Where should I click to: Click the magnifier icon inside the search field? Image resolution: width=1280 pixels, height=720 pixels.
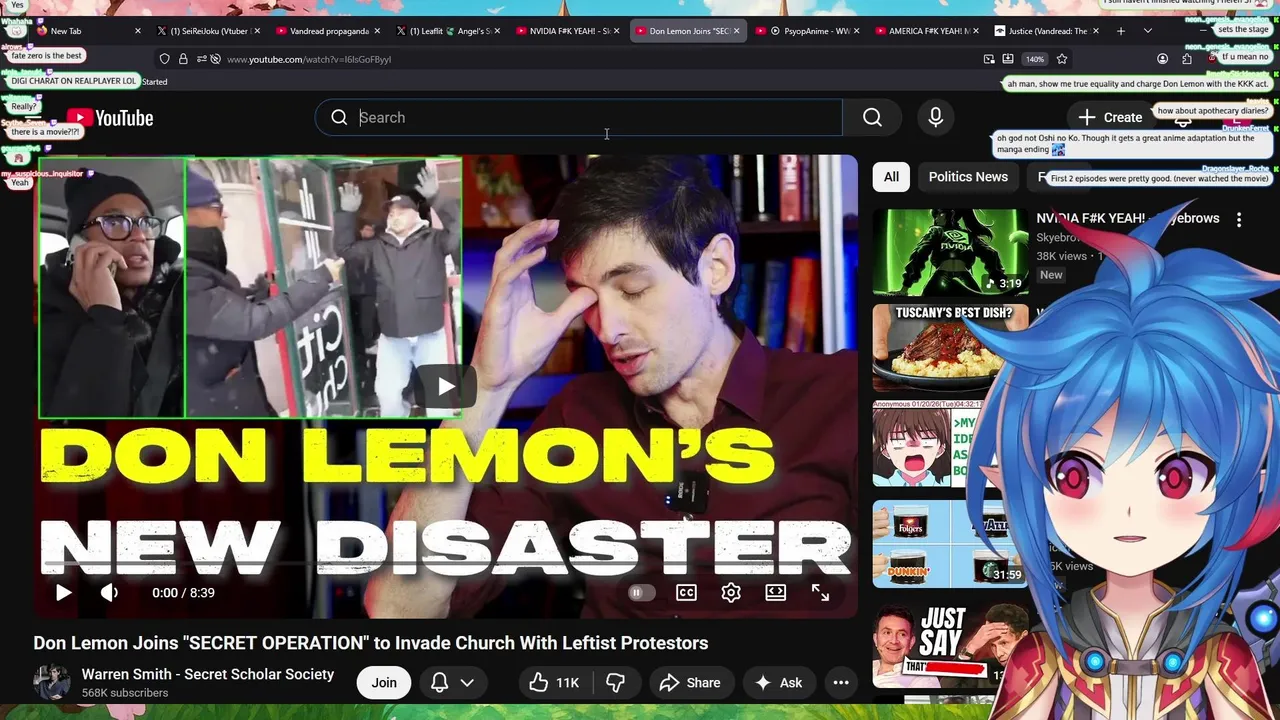click(x=339, y=117)
